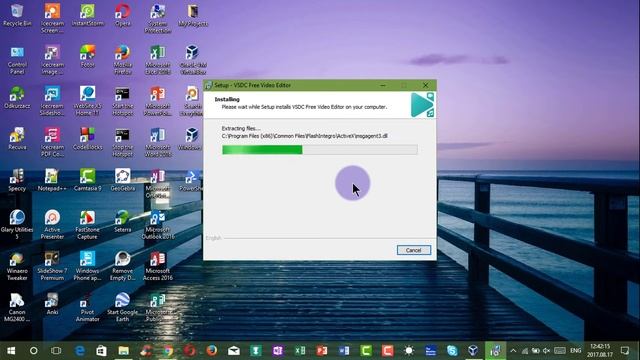The height and width of the screenshot is (360, 640).
Task: Select the Speccy desktop shortcut
Action: click(17, 180)
